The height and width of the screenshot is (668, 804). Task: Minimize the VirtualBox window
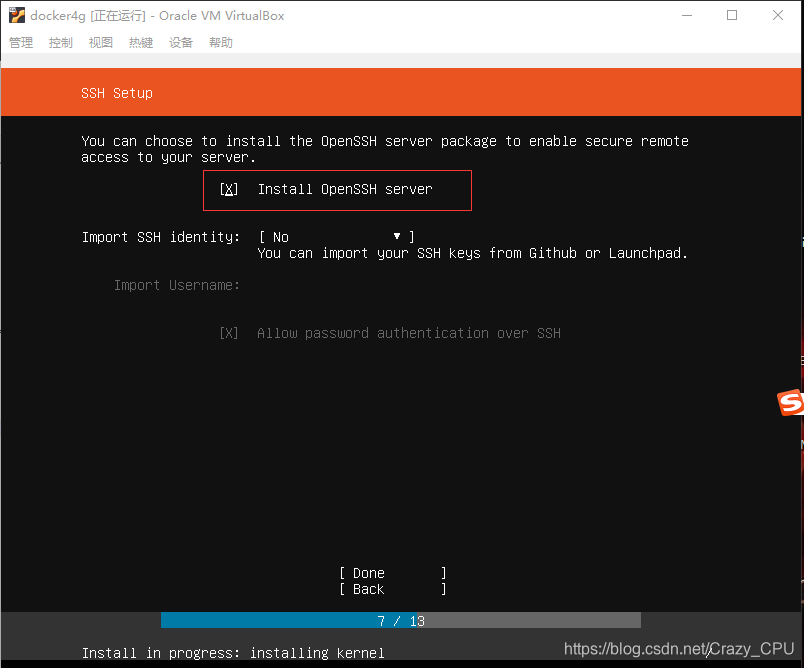pyautogui.click(x=687, y=15)
